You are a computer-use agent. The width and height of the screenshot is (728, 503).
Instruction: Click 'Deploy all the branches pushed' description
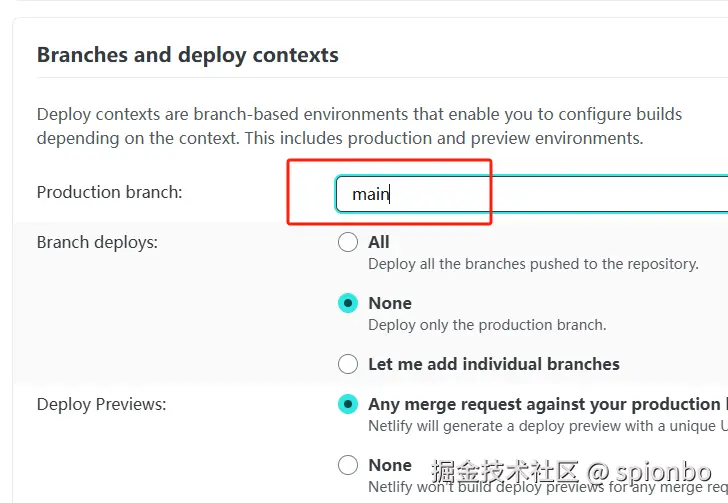pyautogui.click(x=533, y=264)
